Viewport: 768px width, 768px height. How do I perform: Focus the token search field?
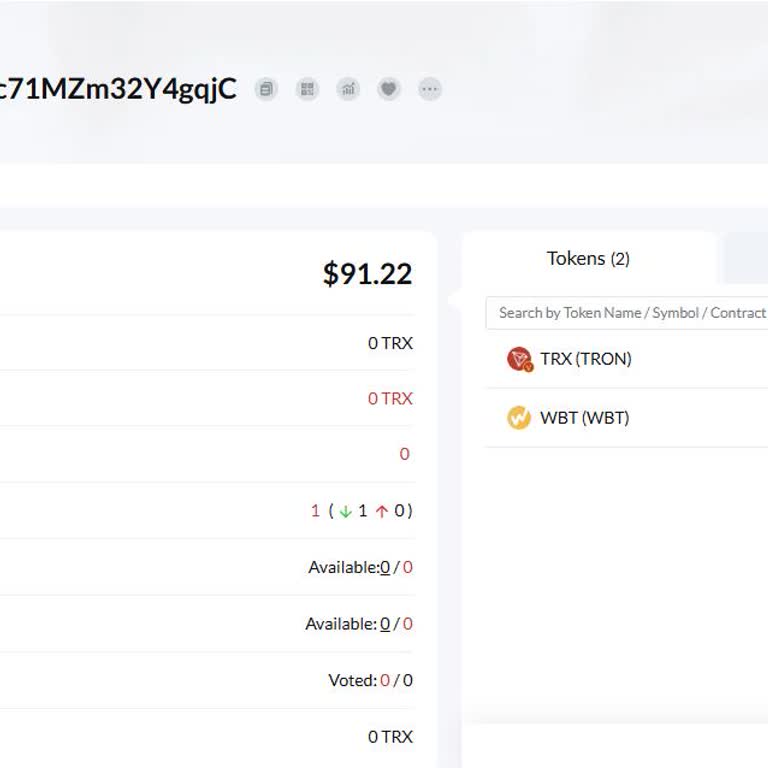(627, 313)
